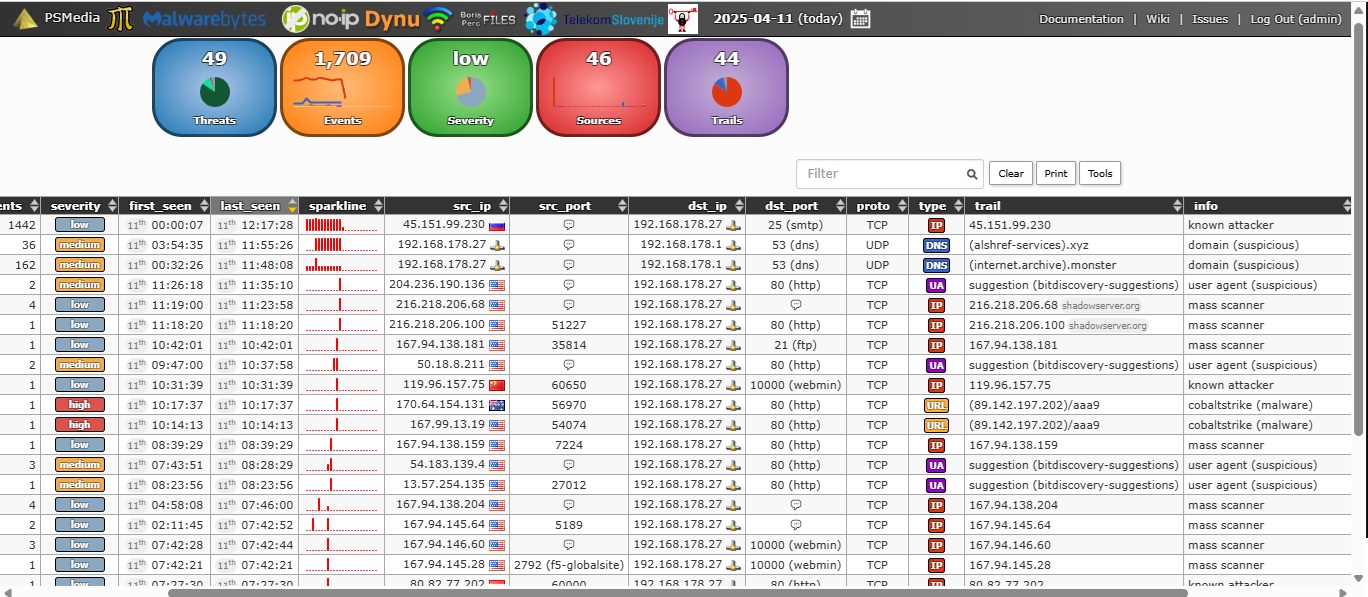Open the red Sources summary tile

pos(598,88)
